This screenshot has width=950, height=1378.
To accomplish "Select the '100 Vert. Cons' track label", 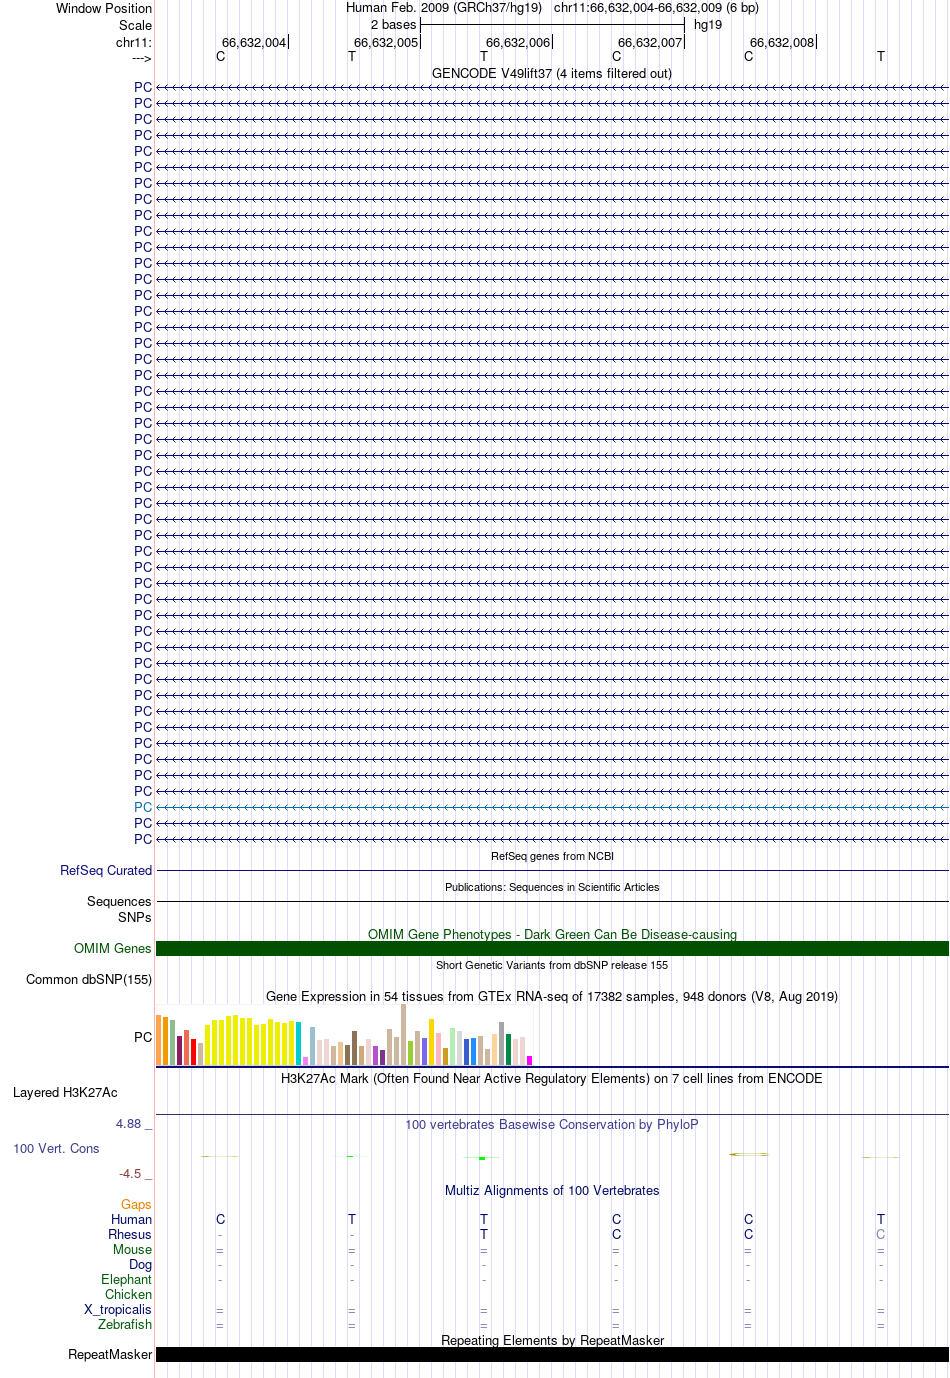I will 56,1149.
